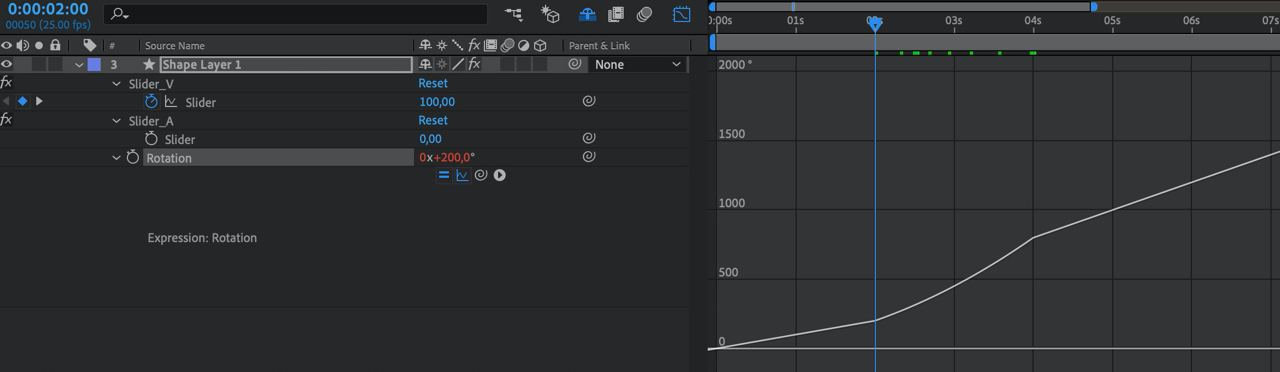Click expression pick whip below Rotation
The width and height of the screenshot is (1280, 372).
480,175
